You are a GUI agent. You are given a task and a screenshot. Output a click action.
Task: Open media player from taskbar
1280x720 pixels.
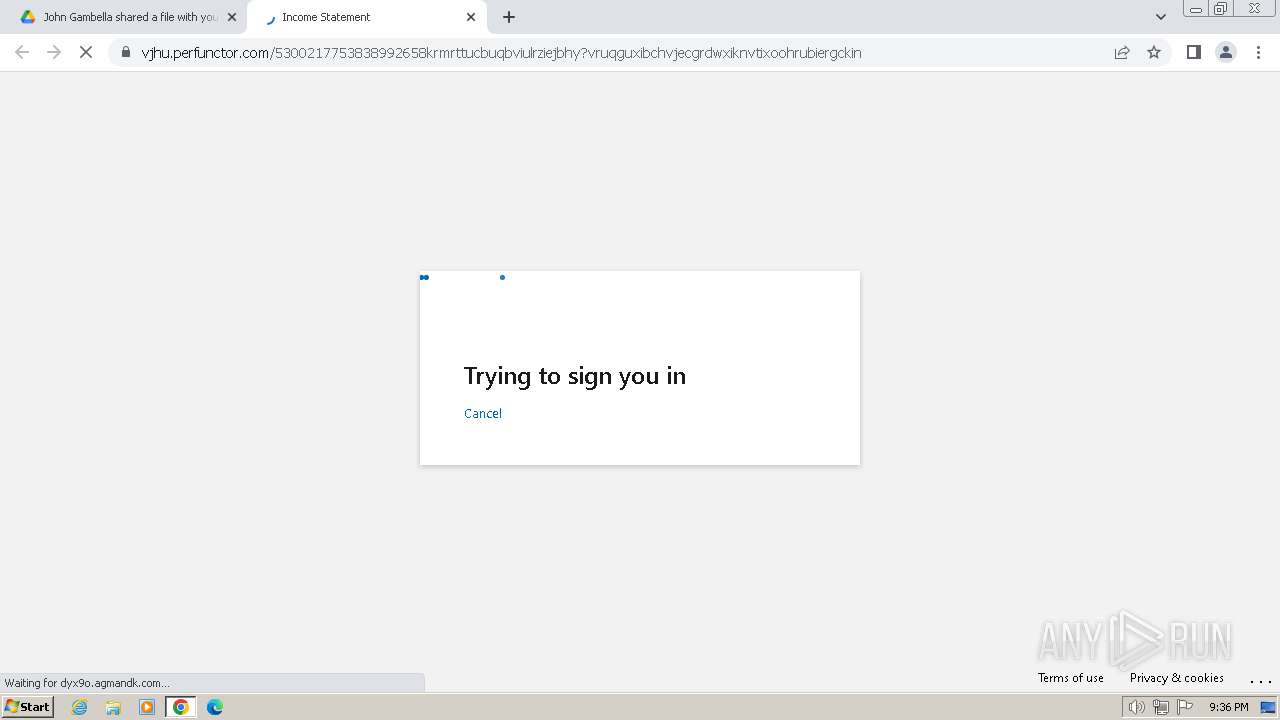coord(147,707)
